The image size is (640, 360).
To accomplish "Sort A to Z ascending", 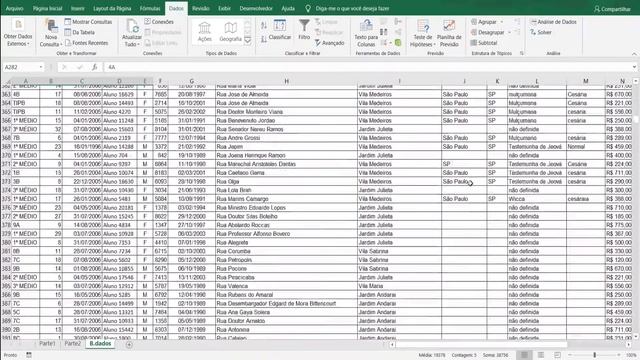I will (x=264, y=25).
